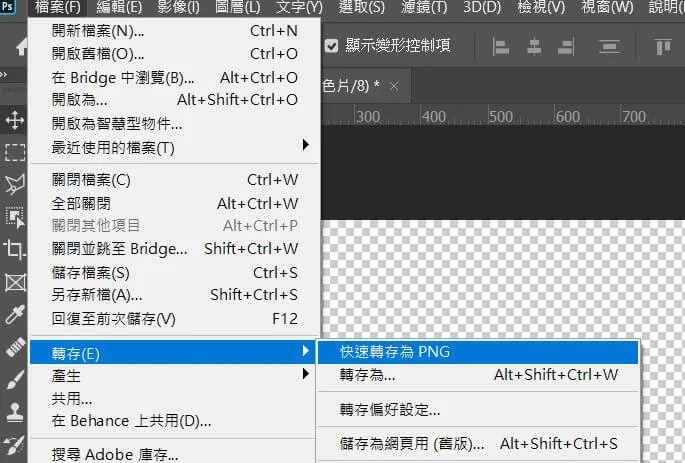Select 儲存為網頁用 (舊版)... entry

click(x=478, y=444)
